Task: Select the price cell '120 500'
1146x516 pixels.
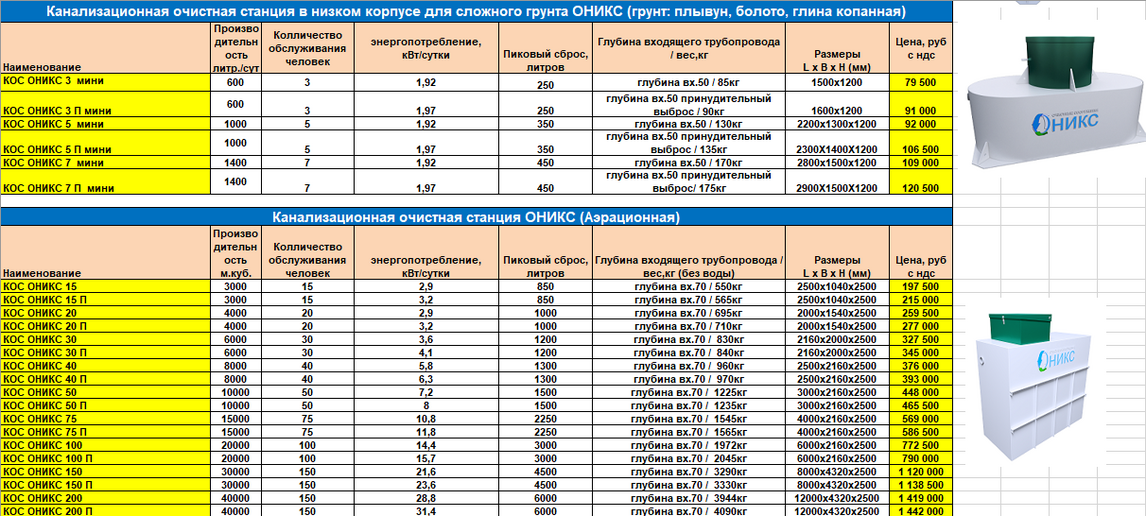Action: pos(921,181)
